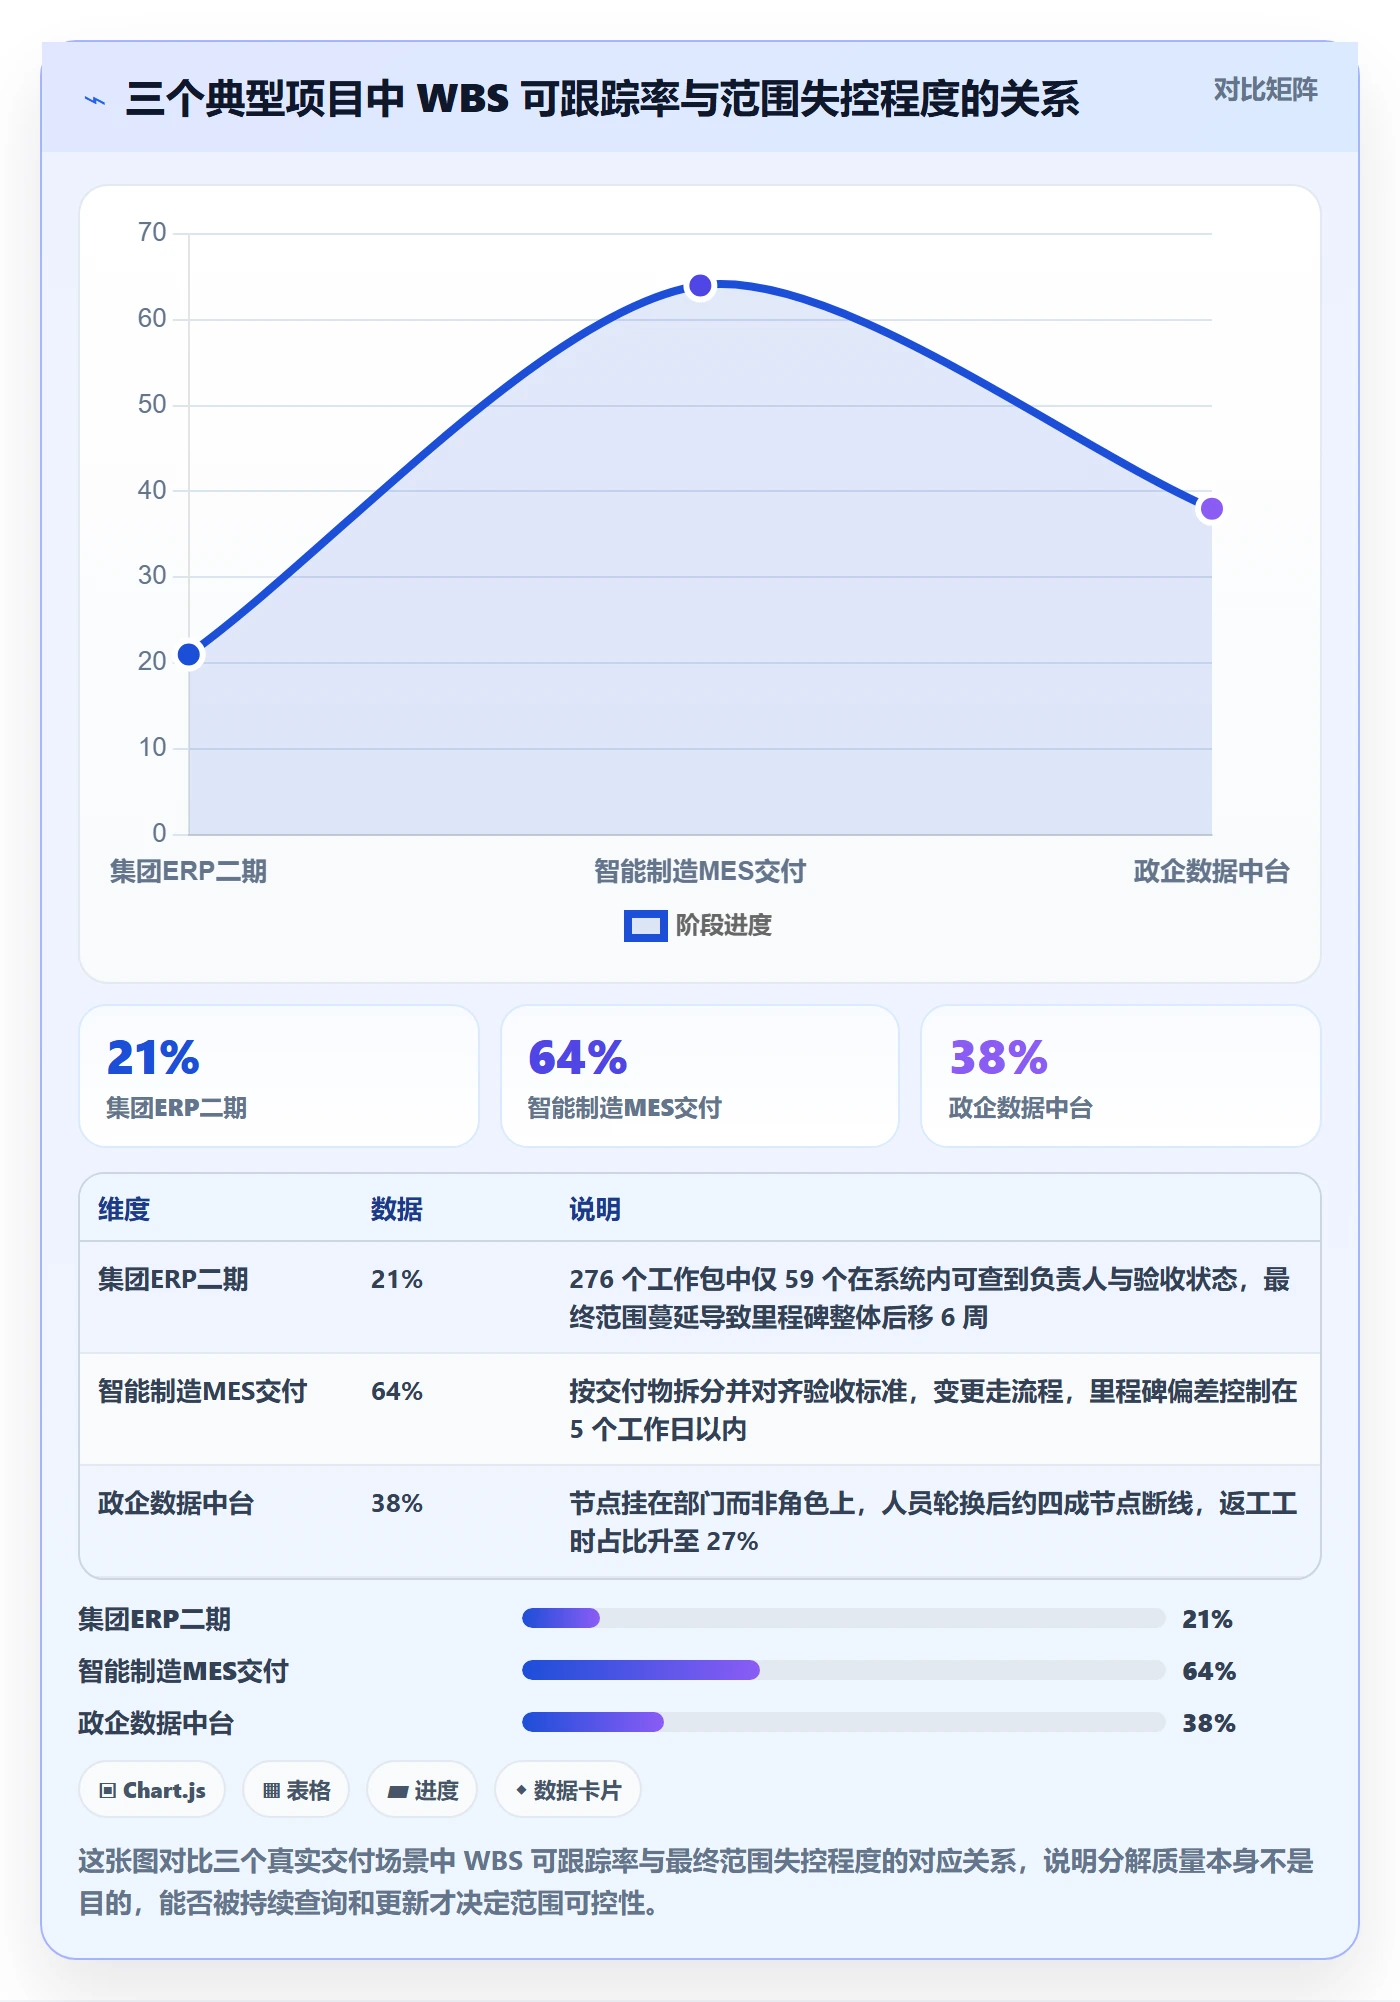
Task: Click the x-axis label 智能制造MES交付
Action: [700, 871]
